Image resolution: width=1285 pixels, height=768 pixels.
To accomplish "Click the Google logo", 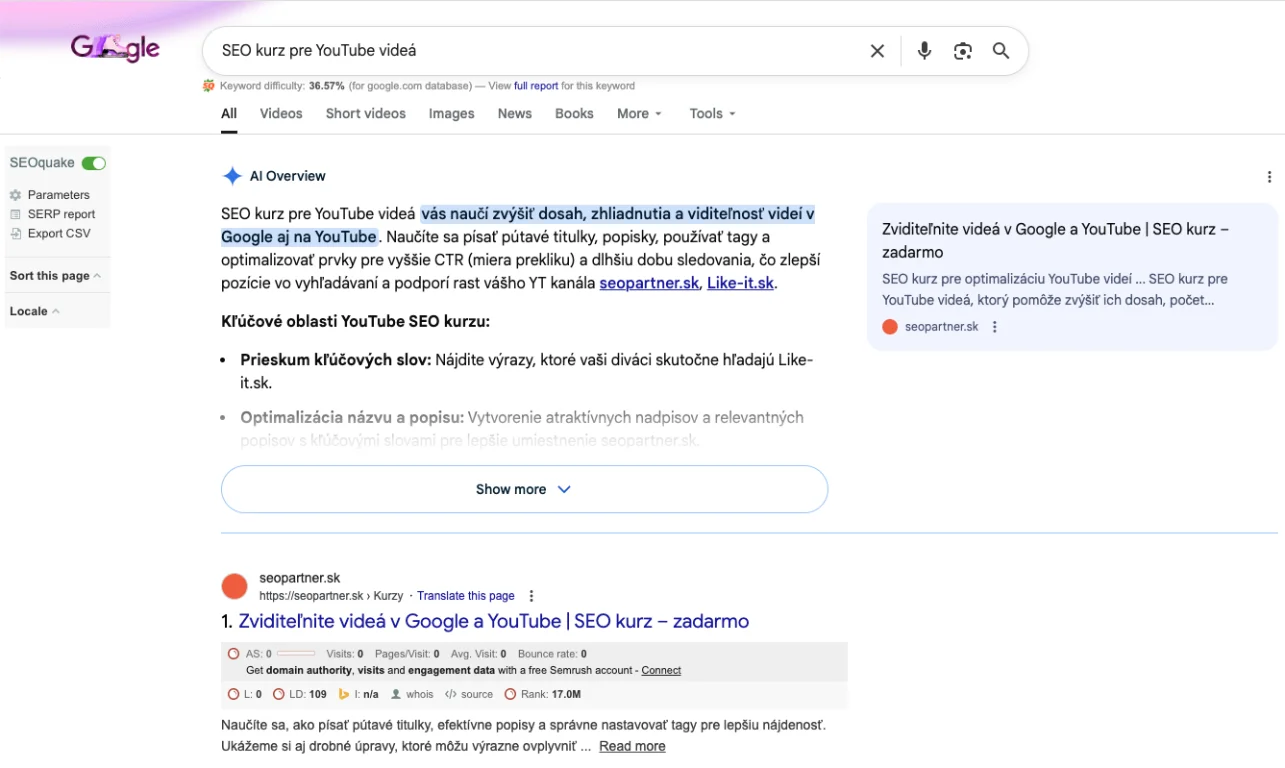I will point(115,48).
